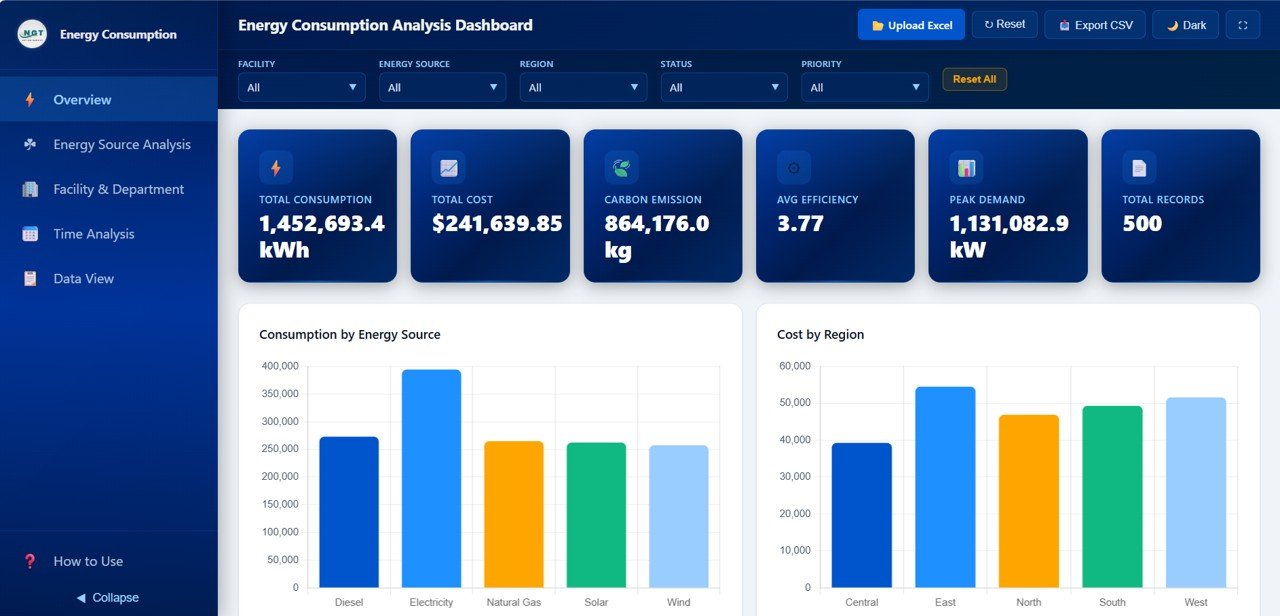Click the Total Cost chart icon
The image size is (1280, 616).
pyautogui.click(x=449, y=168)
